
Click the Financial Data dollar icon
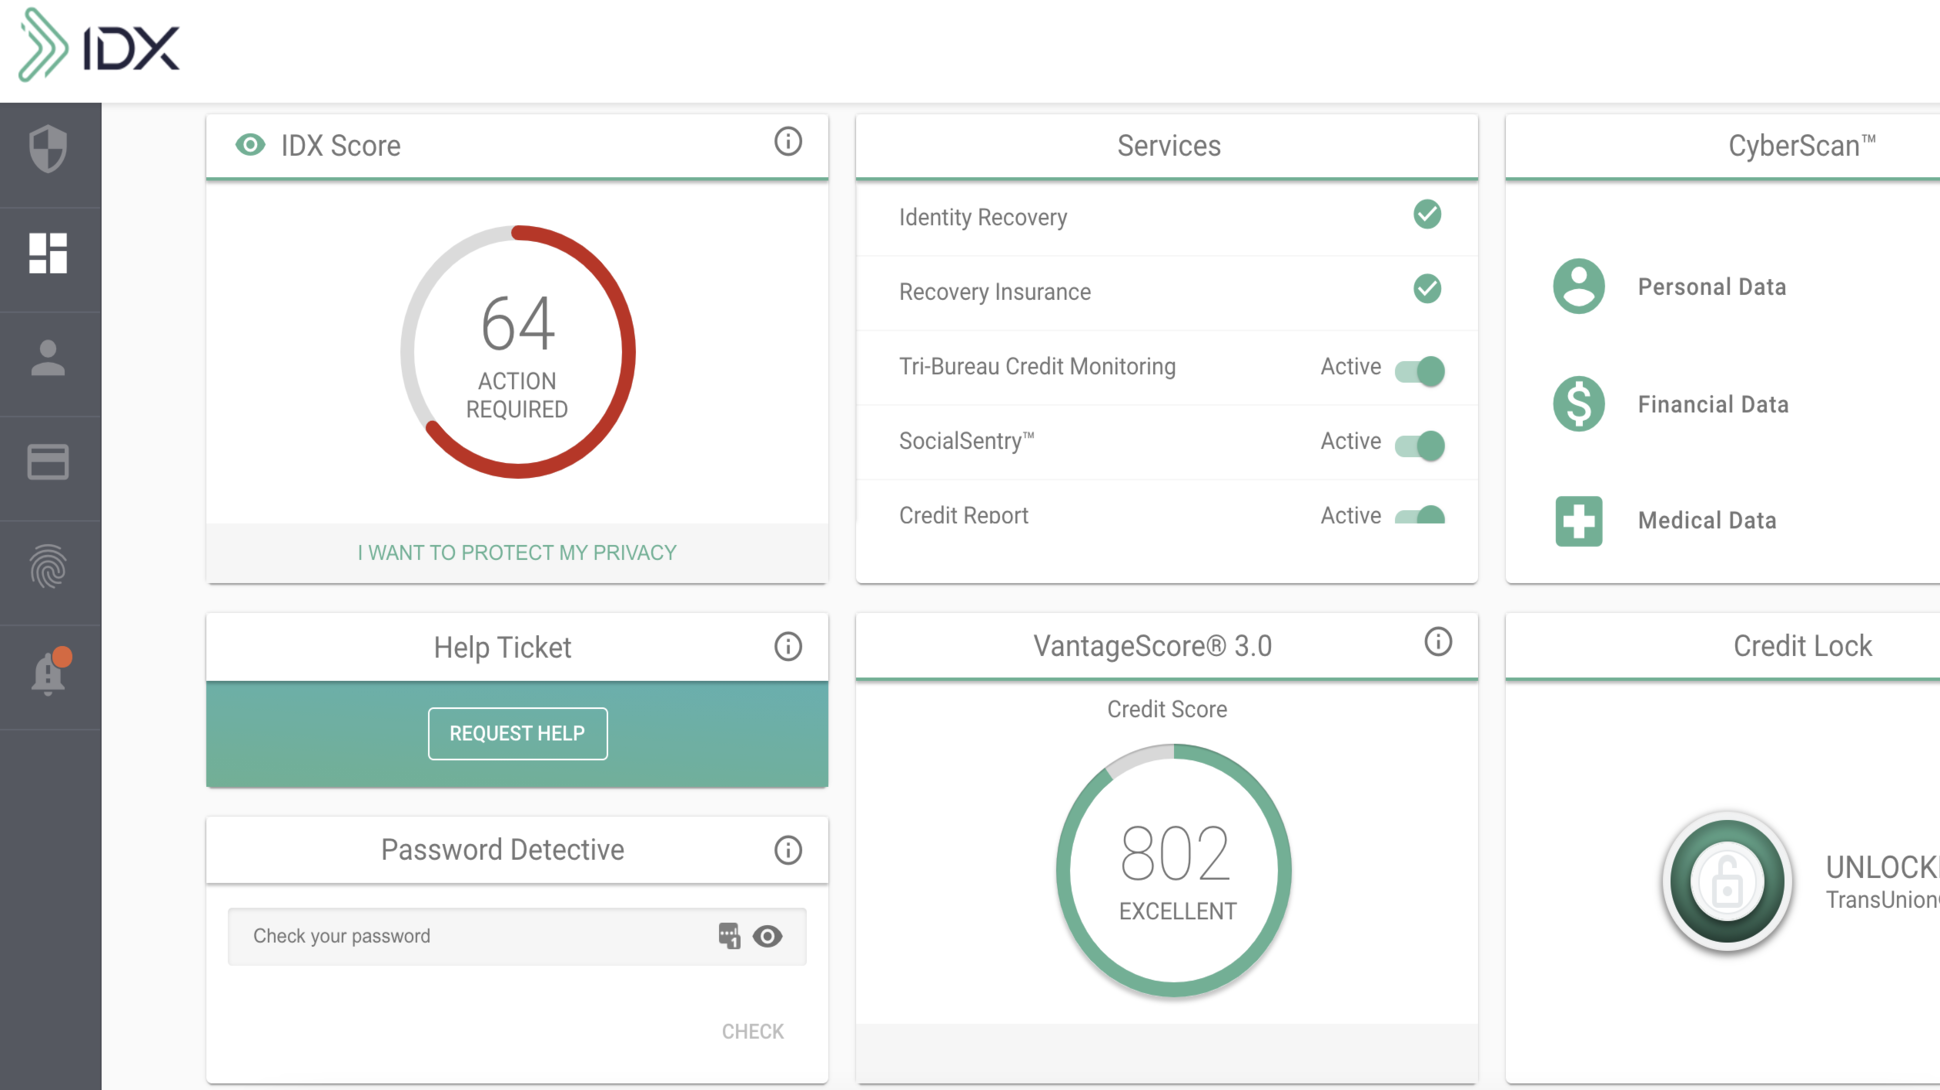pyautogui.click(x=1579, y=404)
